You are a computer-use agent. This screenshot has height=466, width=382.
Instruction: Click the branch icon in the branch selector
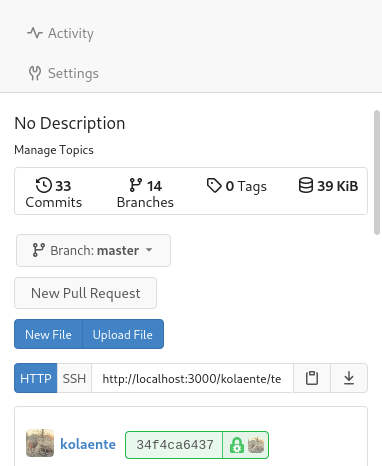38,250
